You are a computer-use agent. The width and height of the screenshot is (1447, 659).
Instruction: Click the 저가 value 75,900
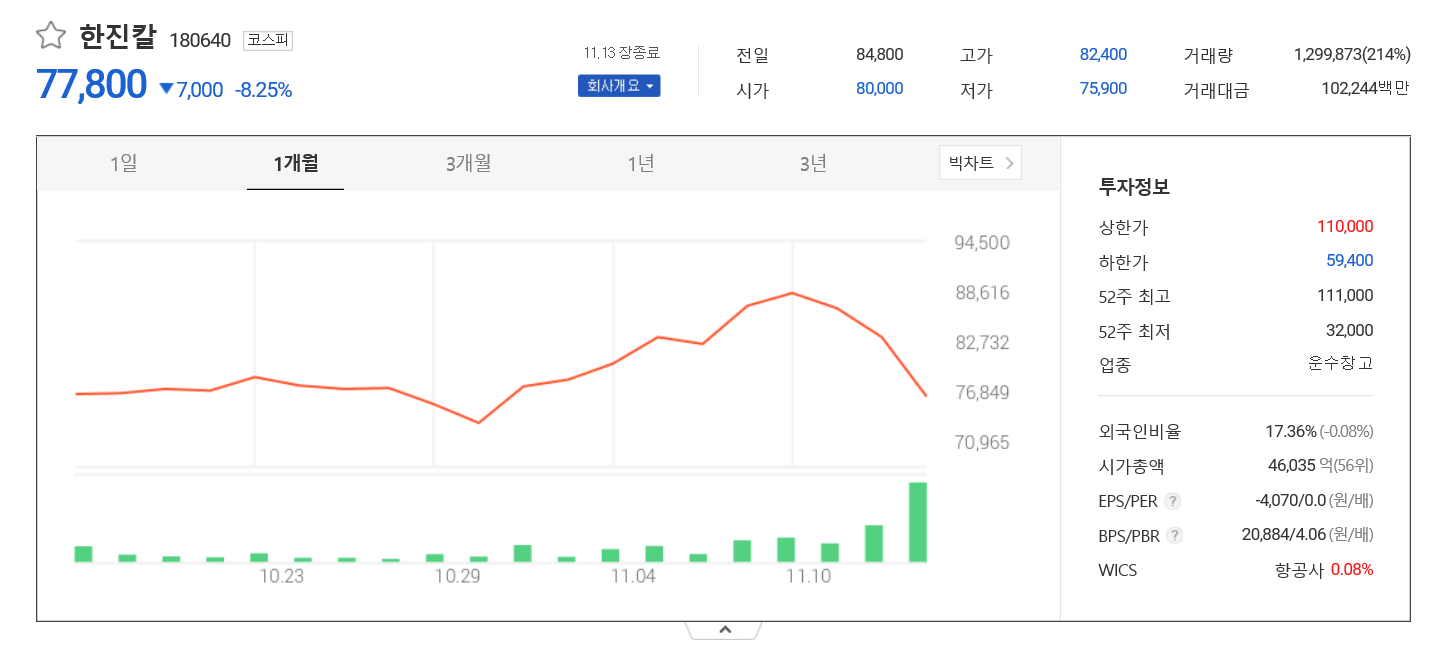click(x=1103, y=88)
